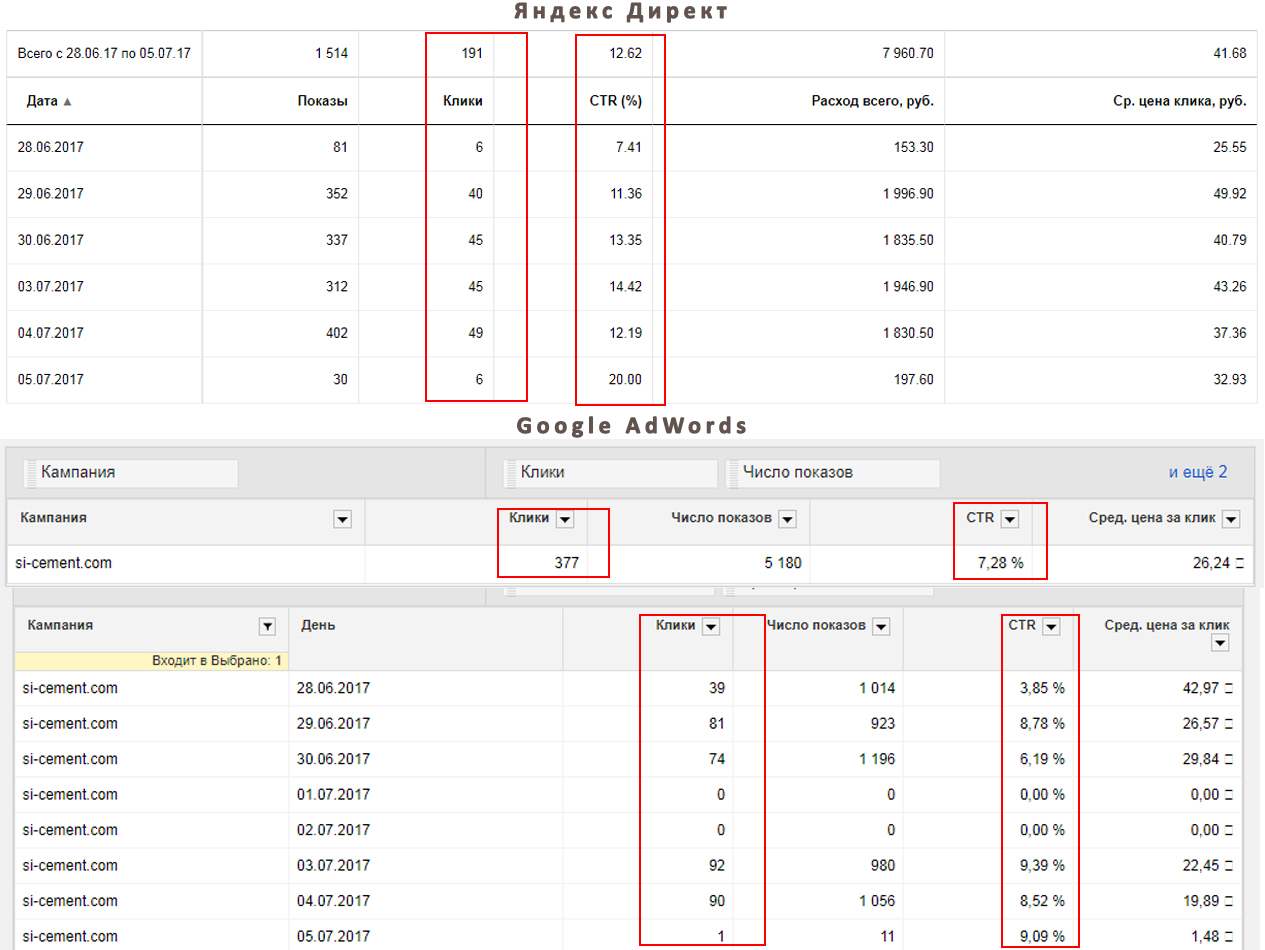Select summary impressions value '5 180'
This screenshot has height=950, width=1265.
click(782, 563)
